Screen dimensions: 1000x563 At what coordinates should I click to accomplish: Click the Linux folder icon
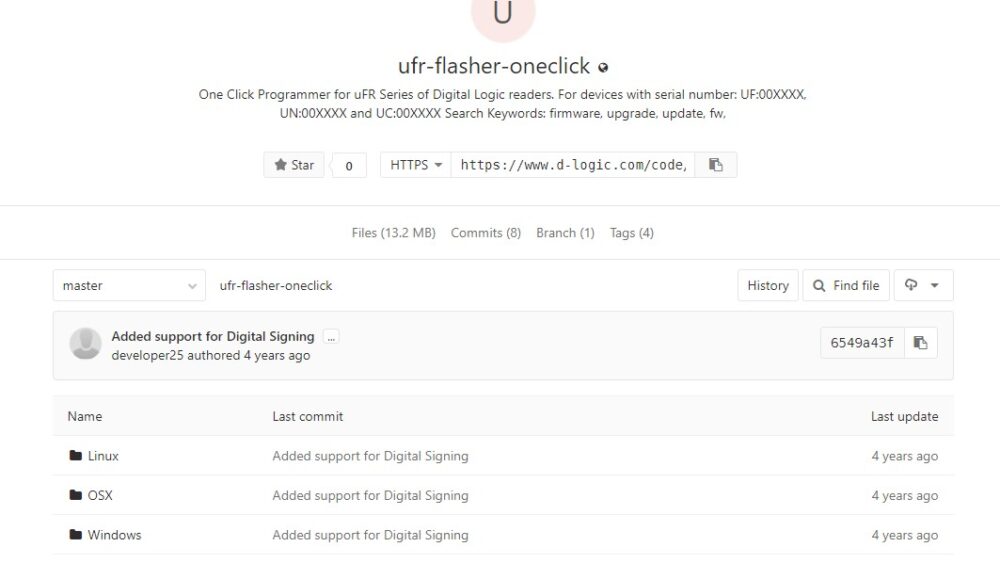pos(76,455)
